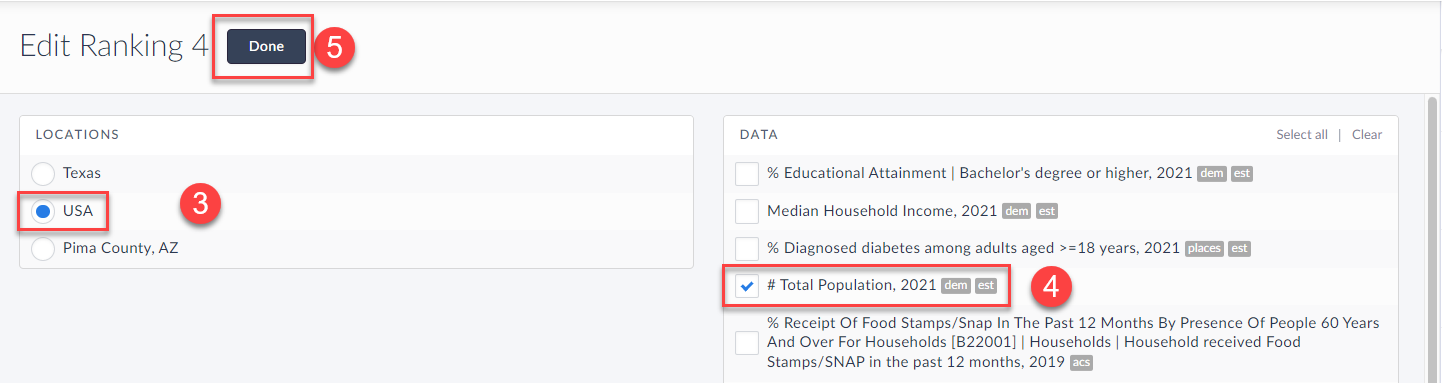This screenshot has width=1442, height=383.
Task: Uncheck Total Population, 2021 checkbox
Action: pyautogui.click(x=747, y=286)
